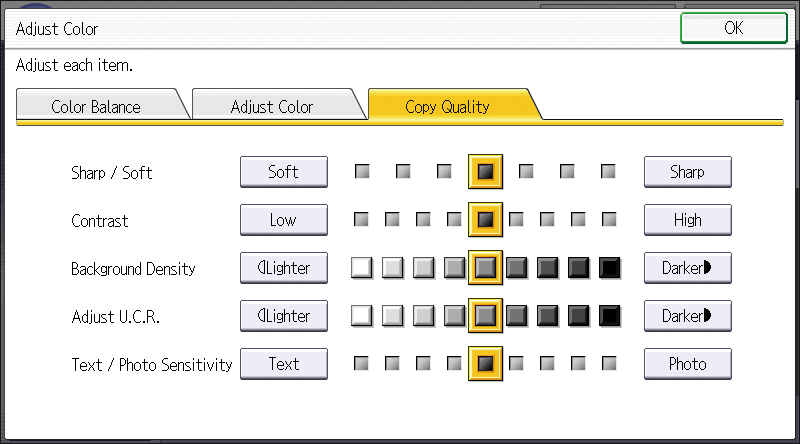Click Darker for Adjust U.C.R.
Image resolution: width=800 pixels, height=444 pixels.
pyautogui.click(x=687, y=316)
